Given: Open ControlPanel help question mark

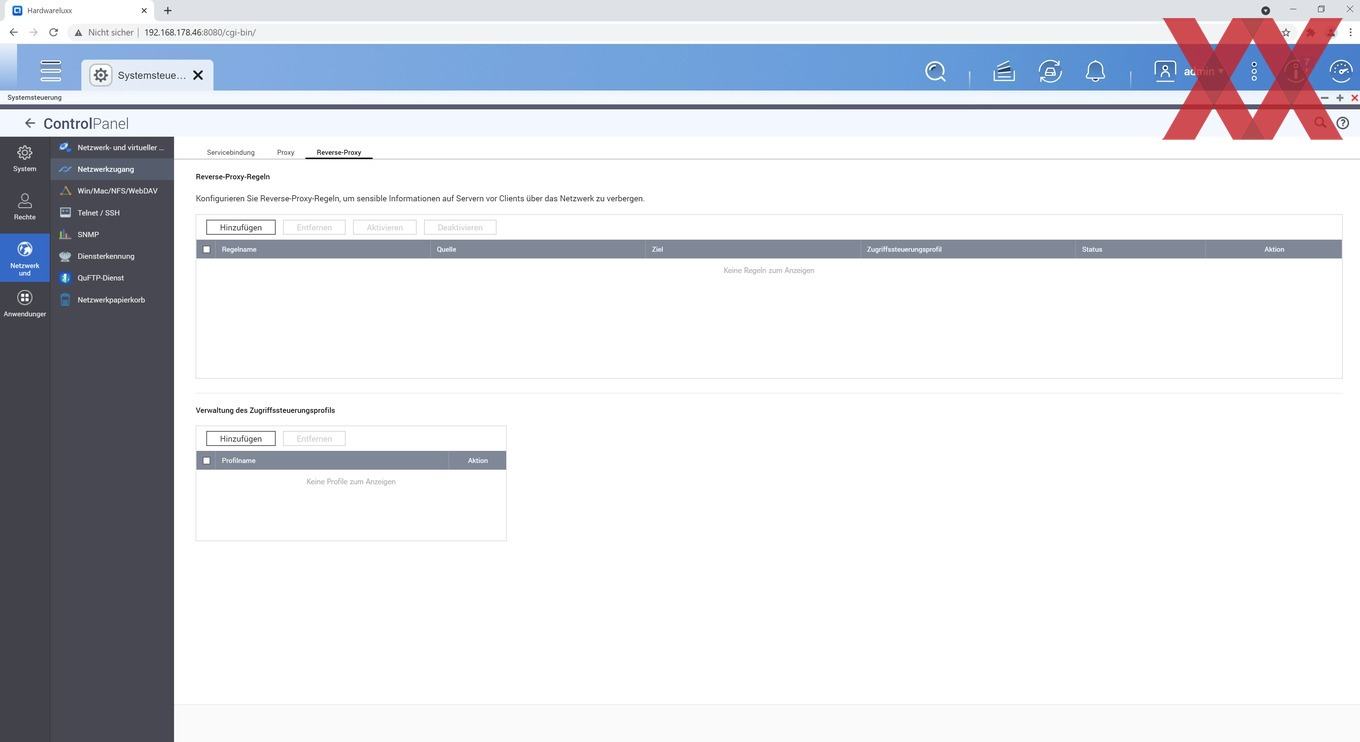Looking at the screenshot, I should click(x=1343, y=123).
